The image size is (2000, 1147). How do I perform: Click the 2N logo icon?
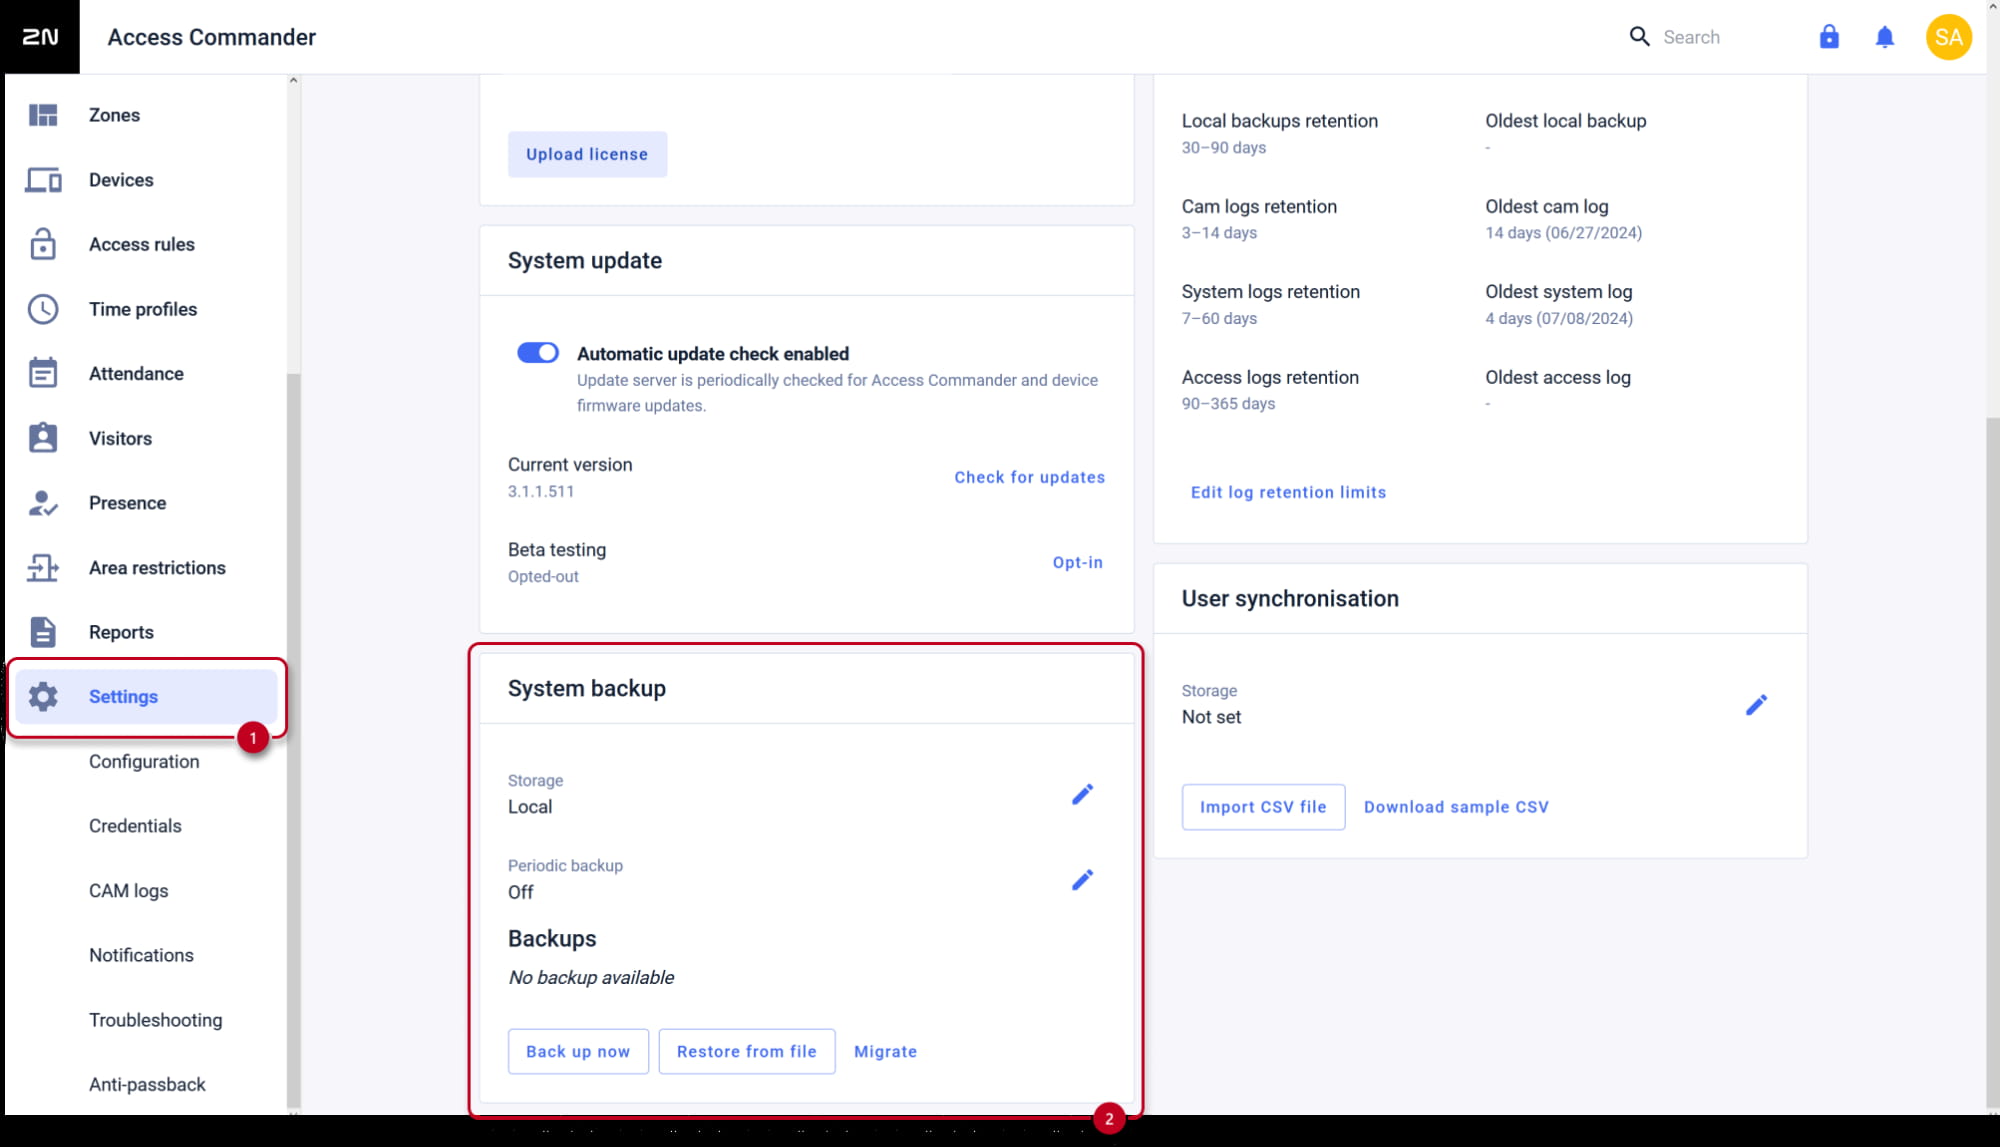pos(40,37)
